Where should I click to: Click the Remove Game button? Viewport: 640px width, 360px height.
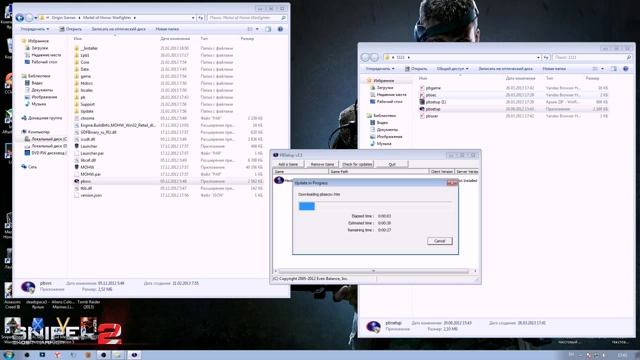coord(322,164)
